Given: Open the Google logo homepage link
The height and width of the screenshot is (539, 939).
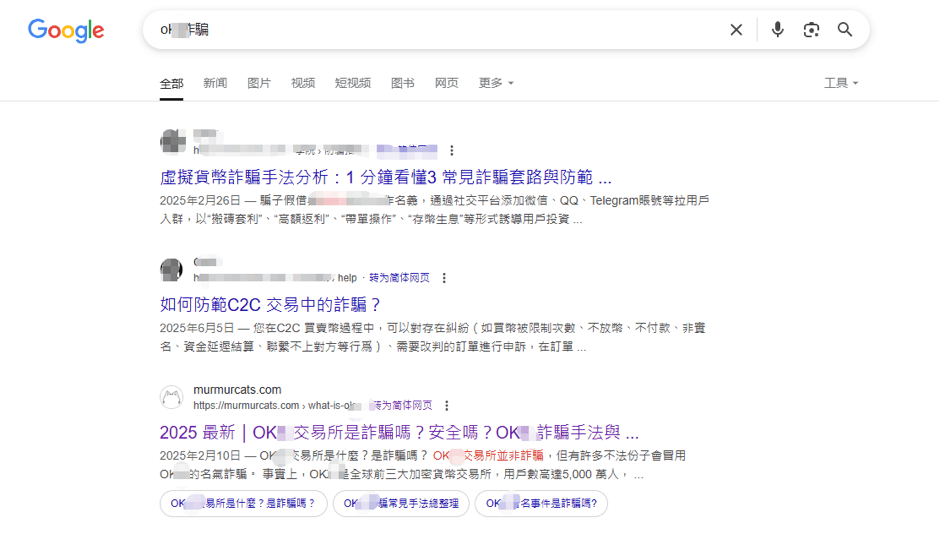Looking at the screenshot, I should [x=66, y=30].
